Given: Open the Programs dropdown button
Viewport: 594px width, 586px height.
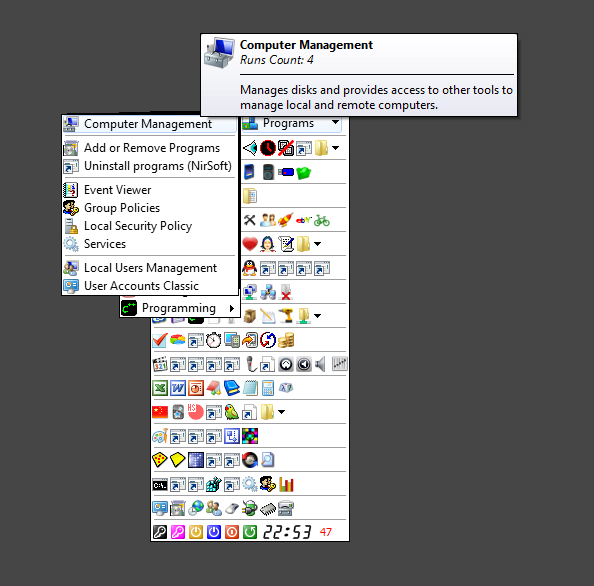Looking at the screenshot, I should pos(291,123).
